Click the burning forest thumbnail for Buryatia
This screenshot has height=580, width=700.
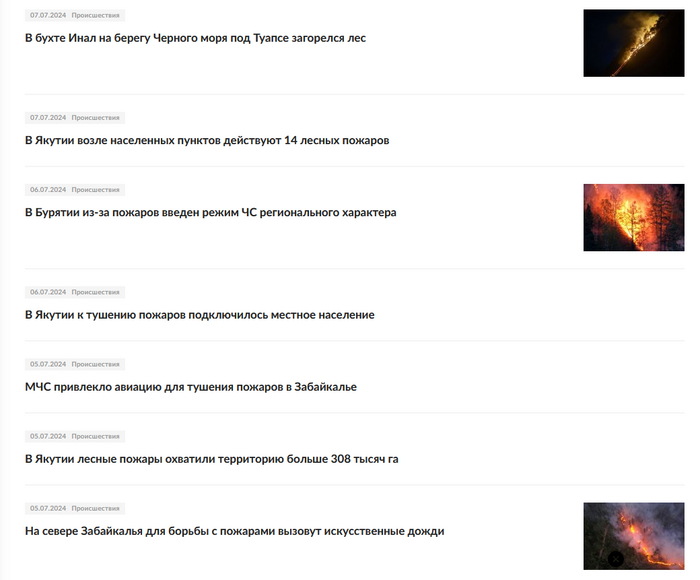[x=633, y=217]
